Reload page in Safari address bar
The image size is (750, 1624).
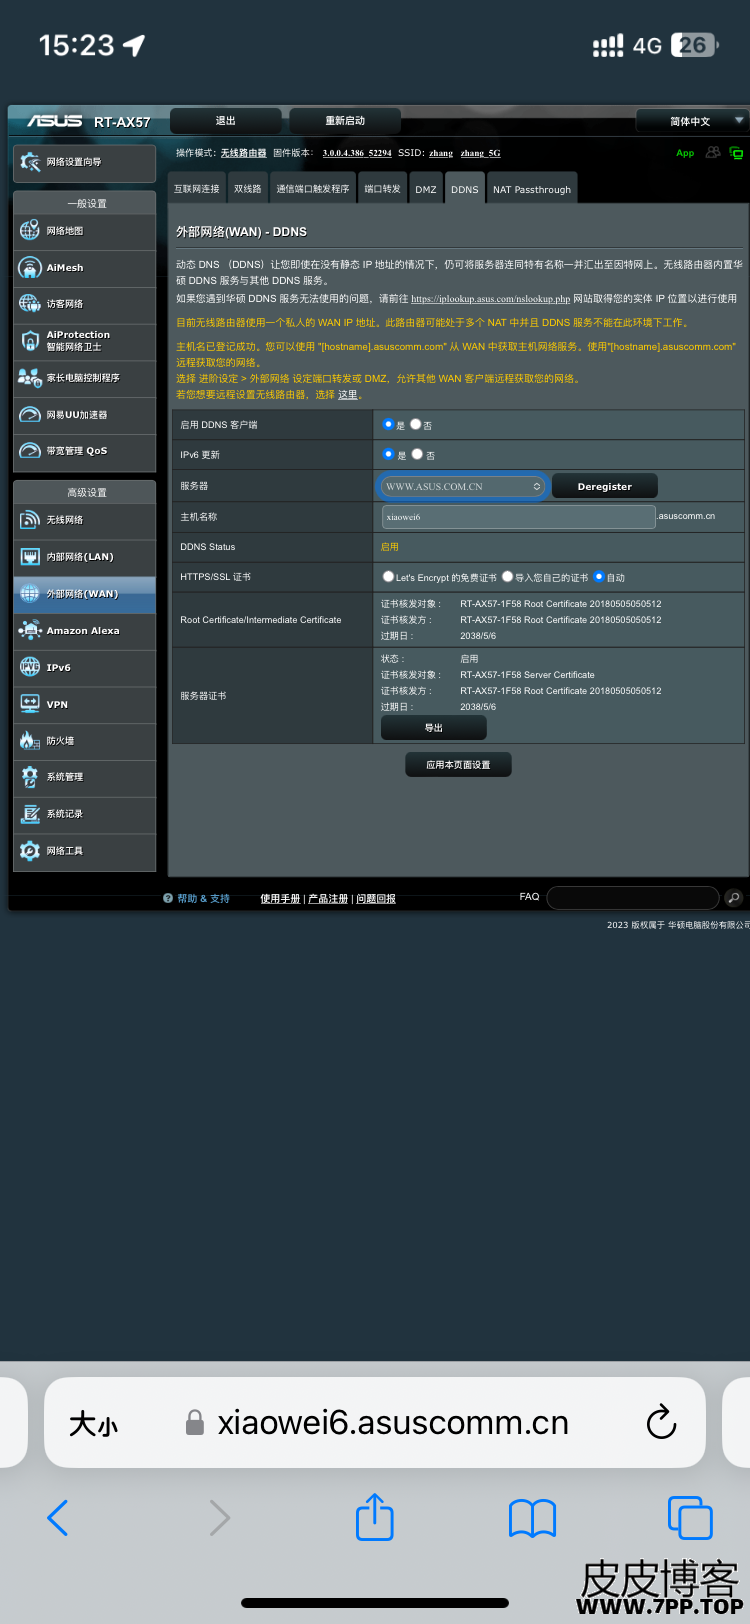[x=662, y=1422]
